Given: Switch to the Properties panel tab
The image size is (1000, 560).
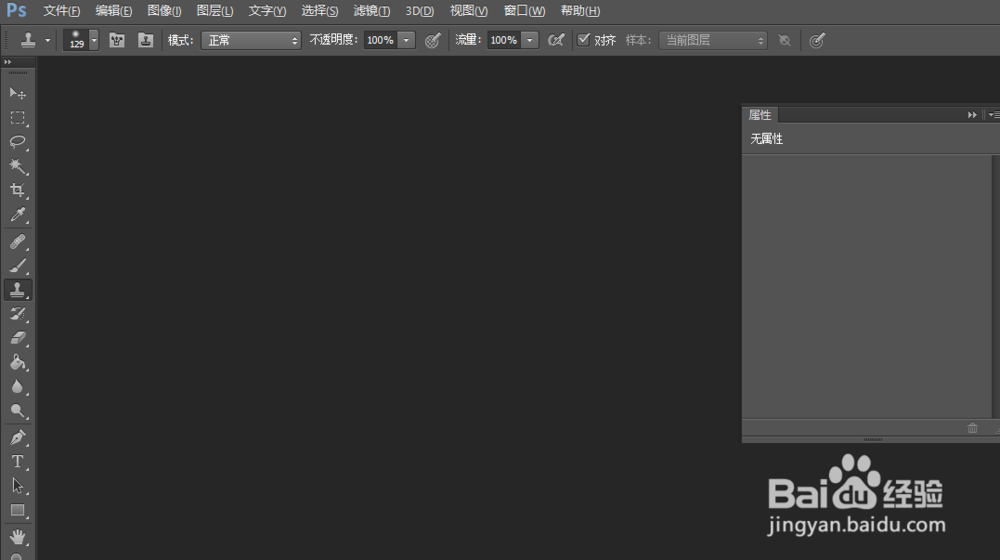Looking at the screenshot, I should point(760,115).
